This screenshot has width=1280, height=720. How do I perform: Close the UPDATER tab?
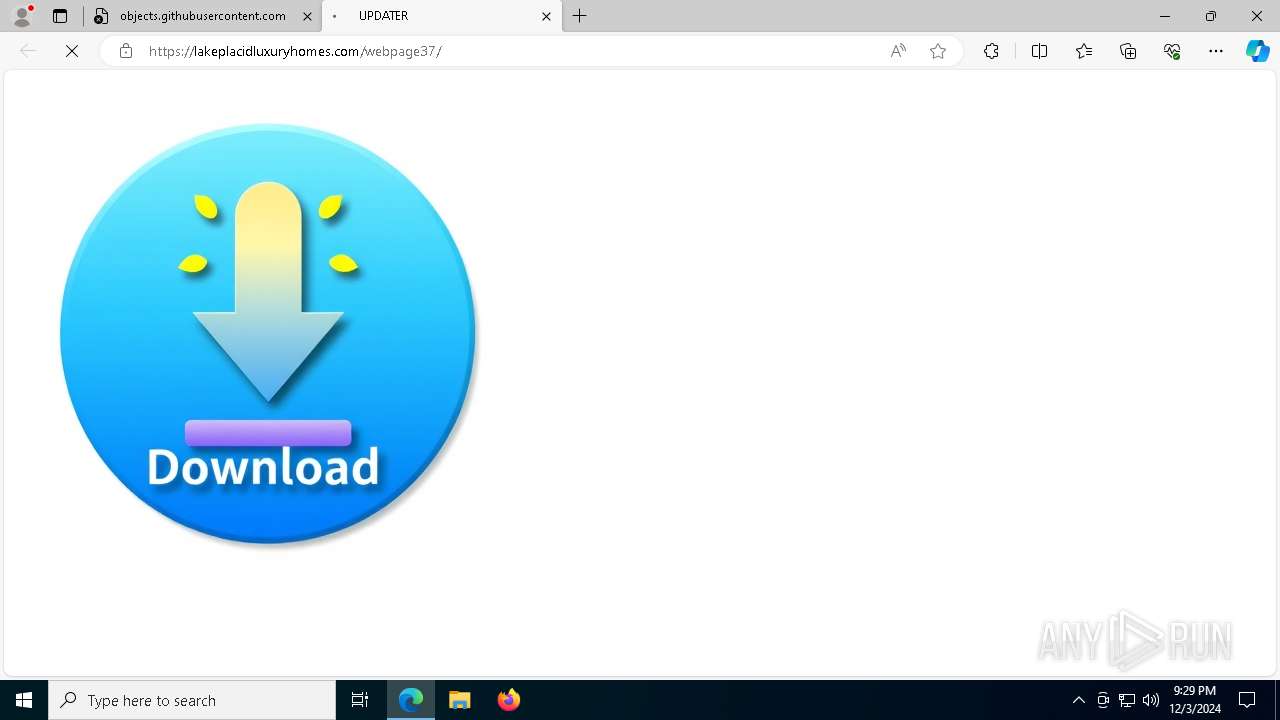[546, 16]
